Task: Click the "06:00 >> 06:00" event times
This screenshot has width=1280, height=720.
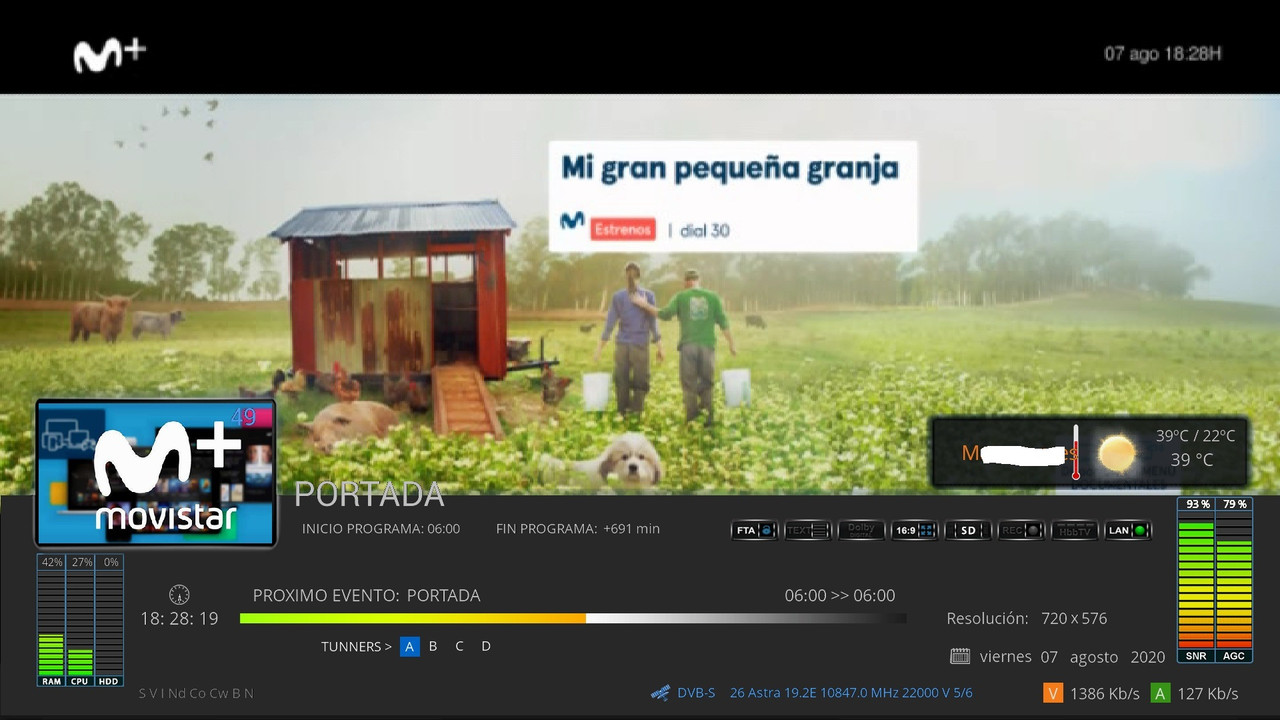Action: 840,596
